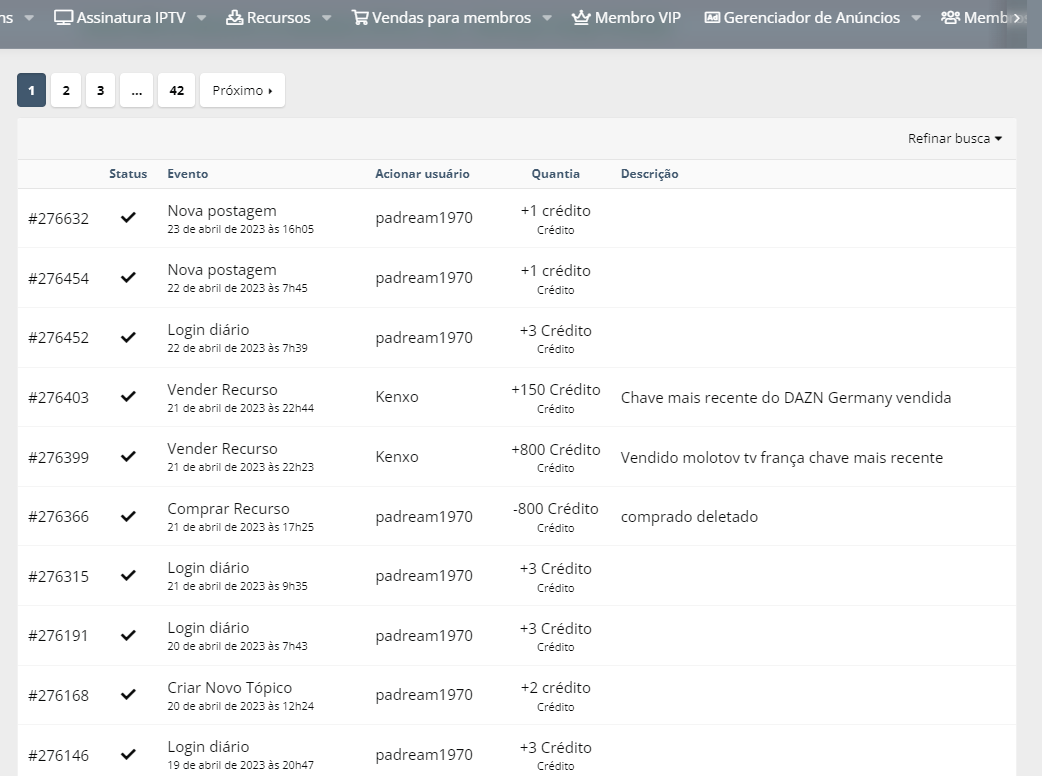Image resolution: width=1042 pixels, height=776 pixels.
Task: Expand the Recursos menu arrow
Action: (x=326, y=18)
